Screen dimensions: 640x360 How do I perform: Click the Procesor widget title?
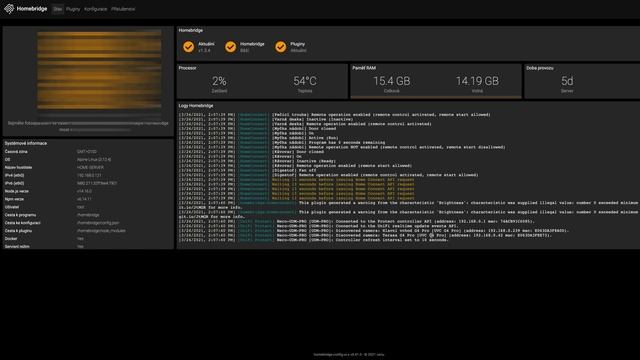pos(187,68)
